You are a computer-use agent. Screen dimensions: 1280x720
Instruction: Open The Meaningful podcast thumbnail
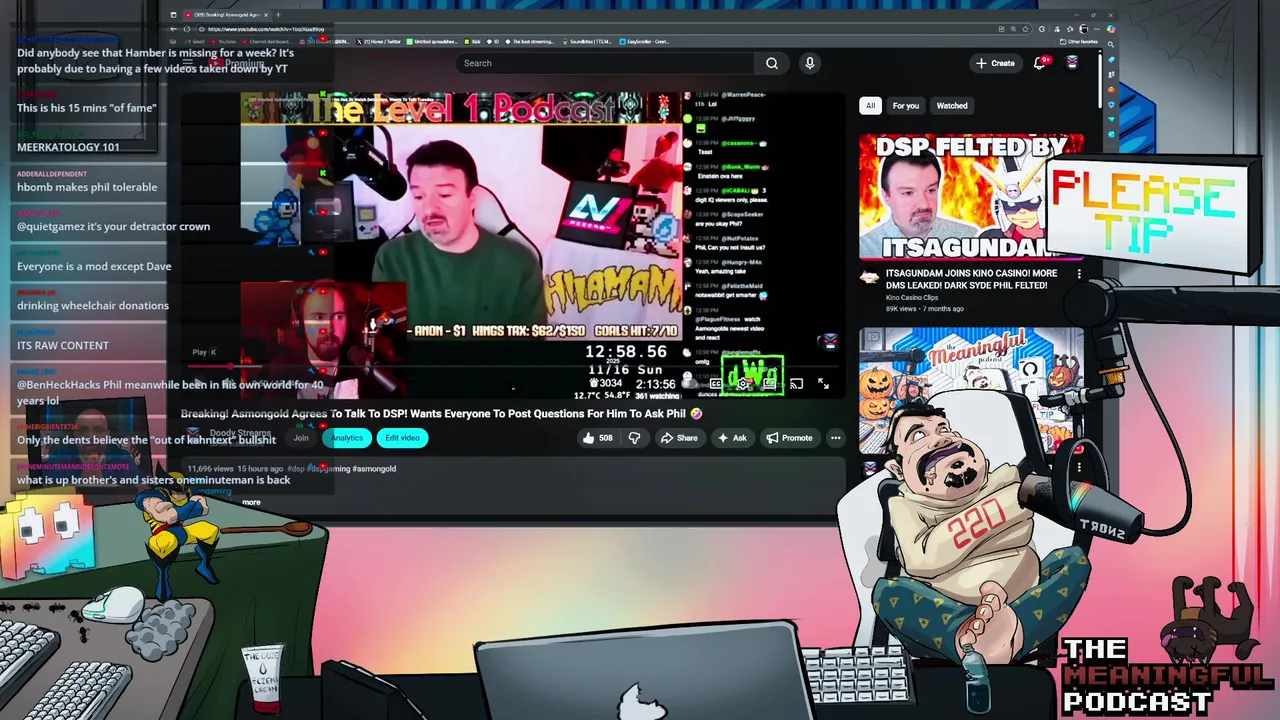971,391
